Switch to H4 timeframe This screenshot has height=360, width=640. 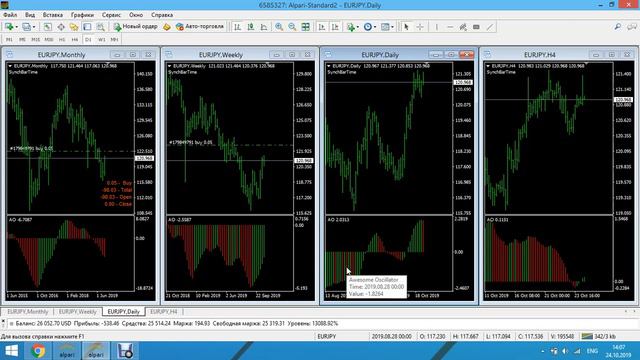[x=75, y=40]
